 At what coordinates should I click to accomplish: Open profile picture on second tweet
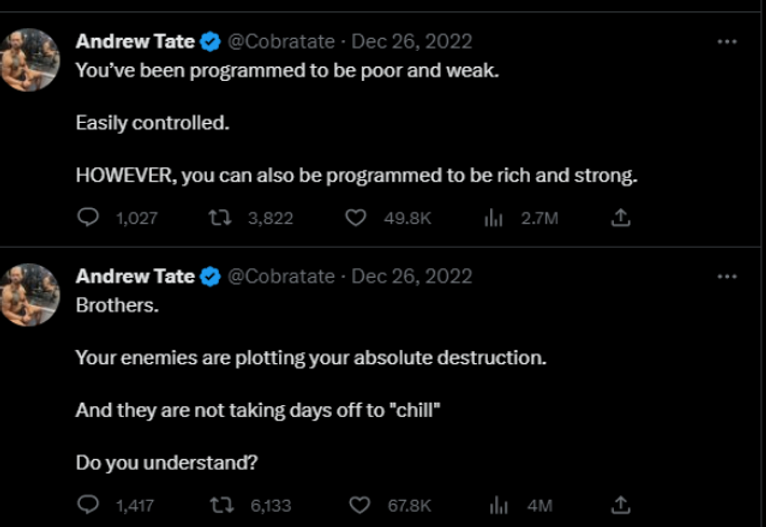point(29,295)
